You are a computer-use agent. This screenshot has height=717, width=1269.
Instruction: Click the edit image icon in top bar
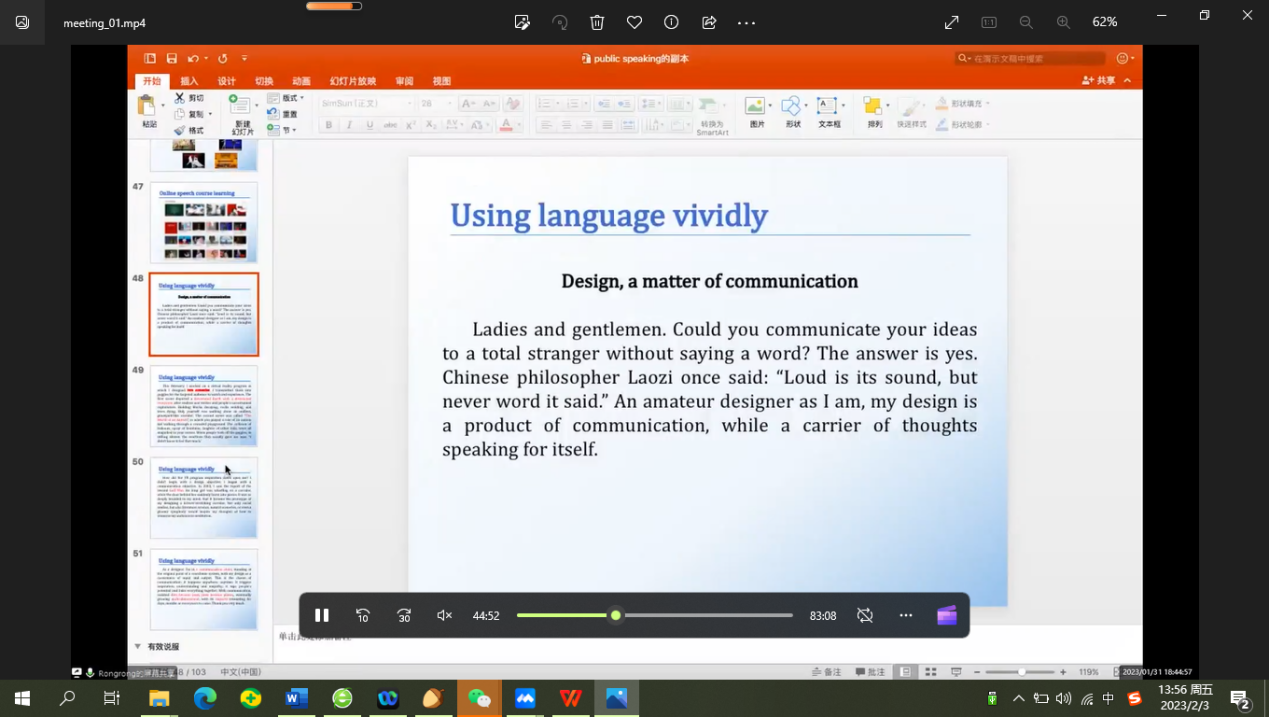tap(522, 22)
